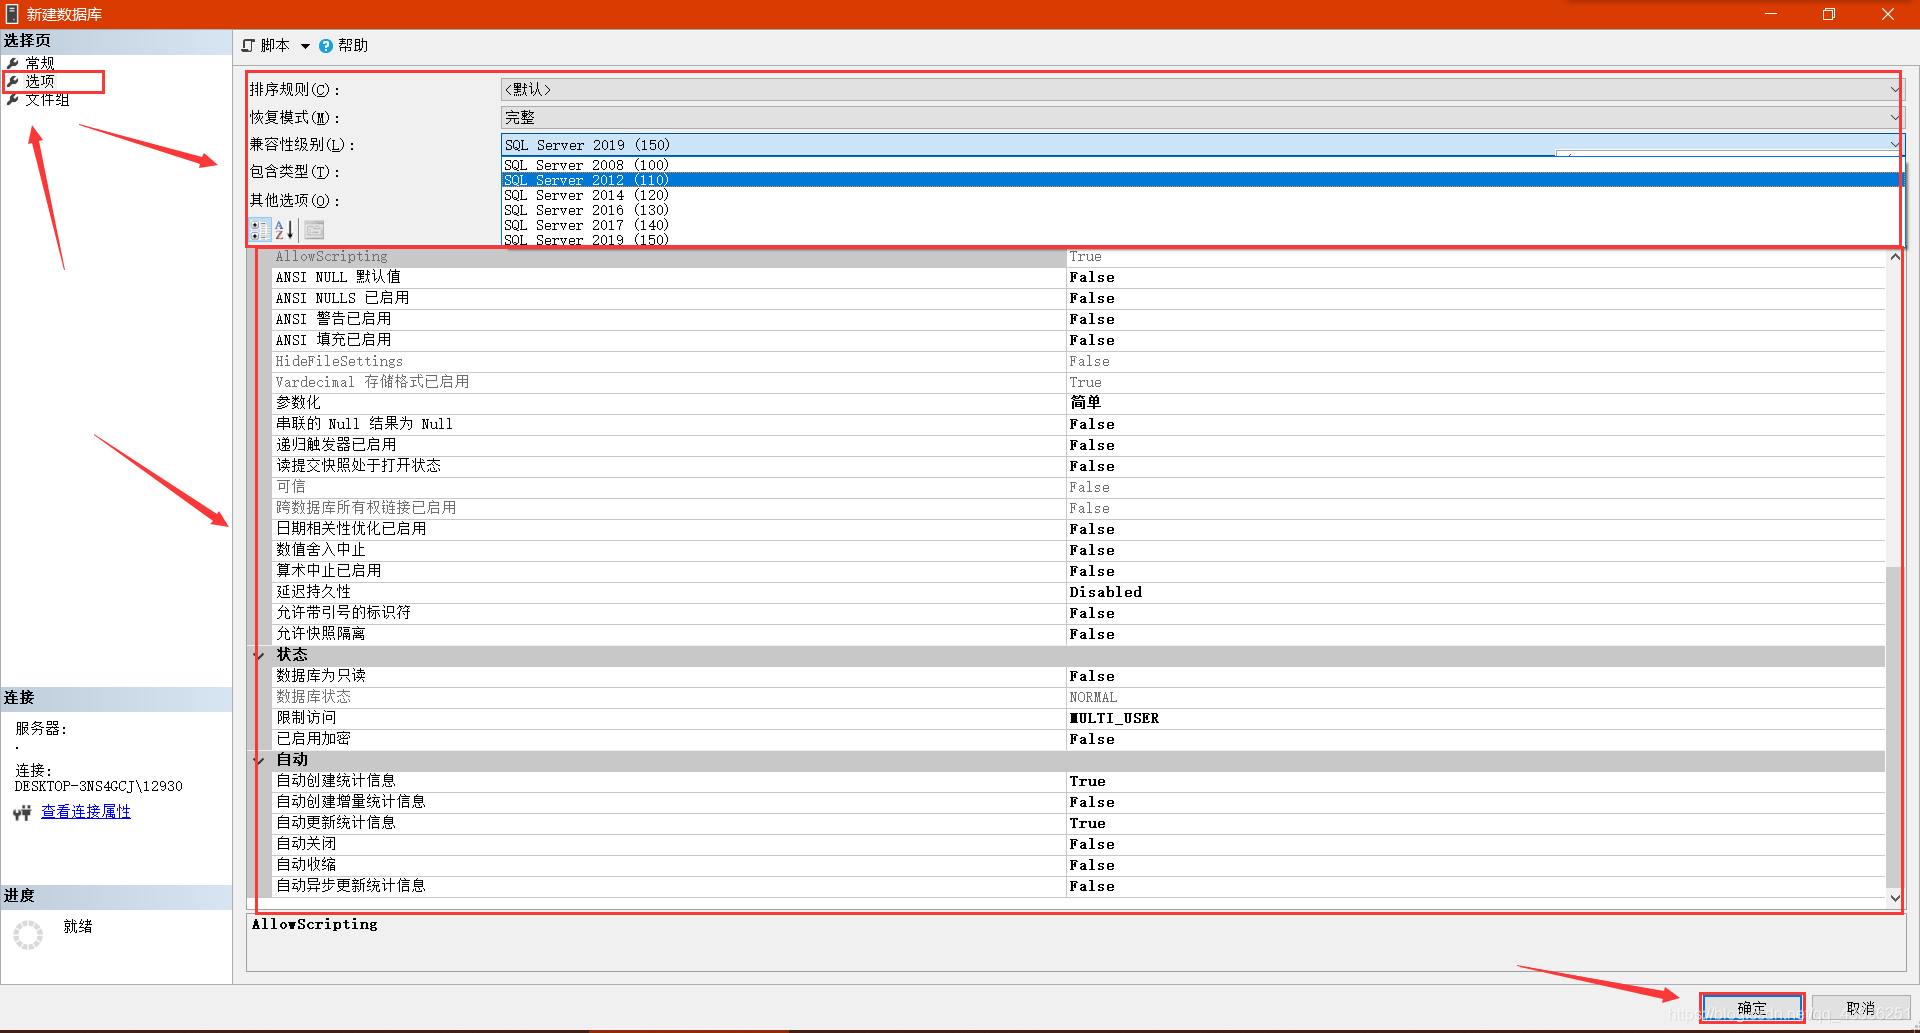Collapse the 状态 category
This screenshot has height=1033, width=1920.
point(259,655)
